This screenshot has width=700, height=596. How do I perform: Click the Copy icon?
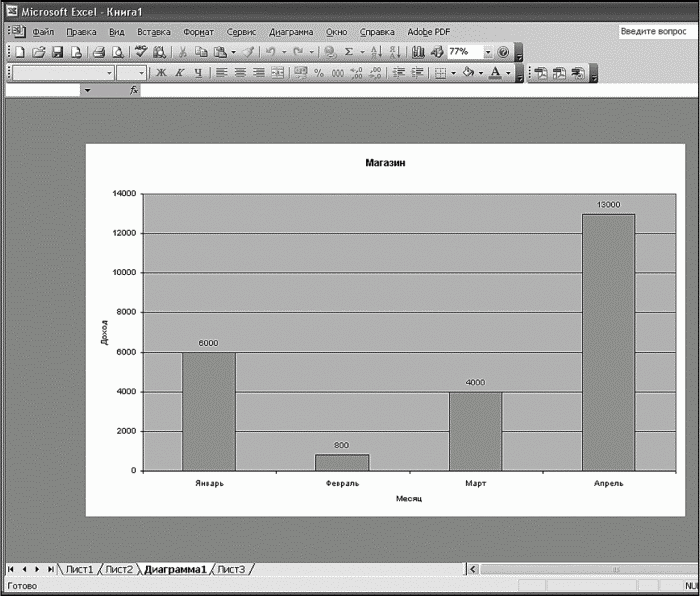click(x=202, y=52)
